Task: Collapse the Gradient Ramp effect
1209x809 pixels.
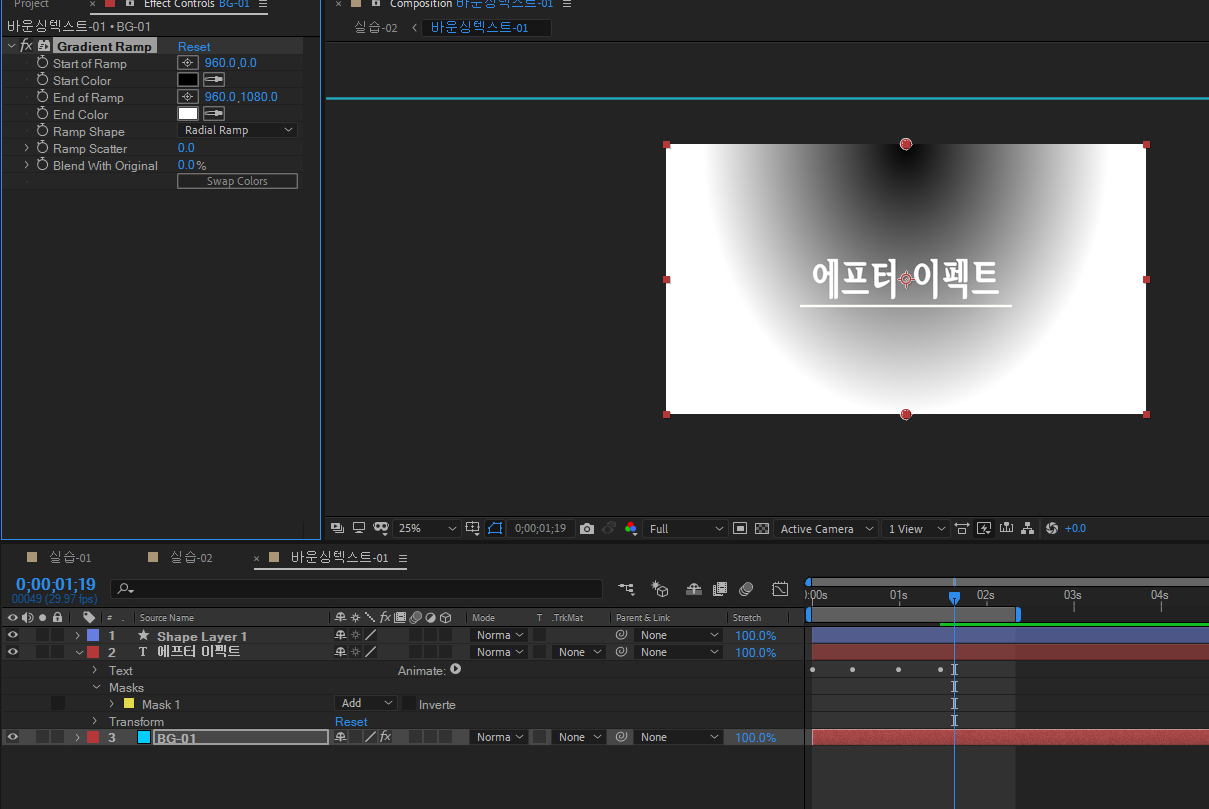Action: pos(11,46)
